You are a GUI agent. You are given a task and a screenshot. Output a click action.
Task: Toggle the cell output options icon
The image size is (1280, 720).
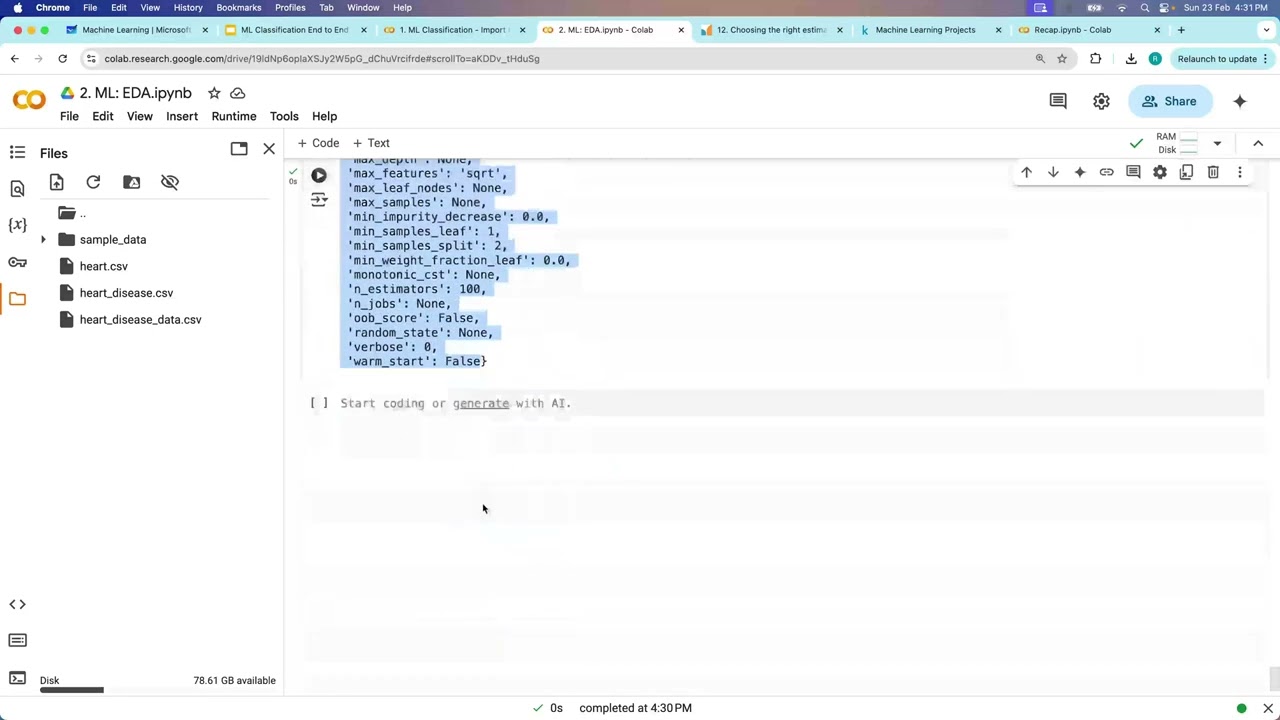(x=319, y=200)
